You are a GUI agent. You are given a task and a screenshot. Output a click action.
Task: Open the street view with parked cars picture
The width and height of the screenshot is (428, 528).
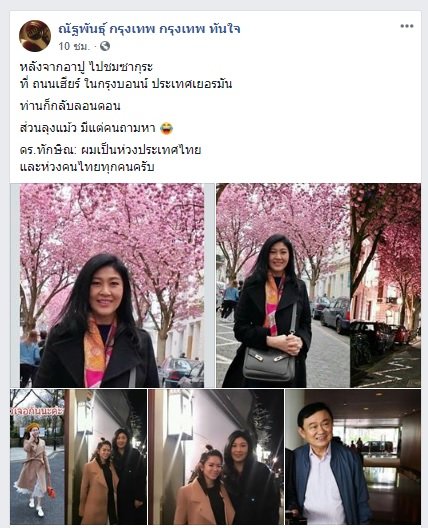pyautogui.click(x=386, y=285)
